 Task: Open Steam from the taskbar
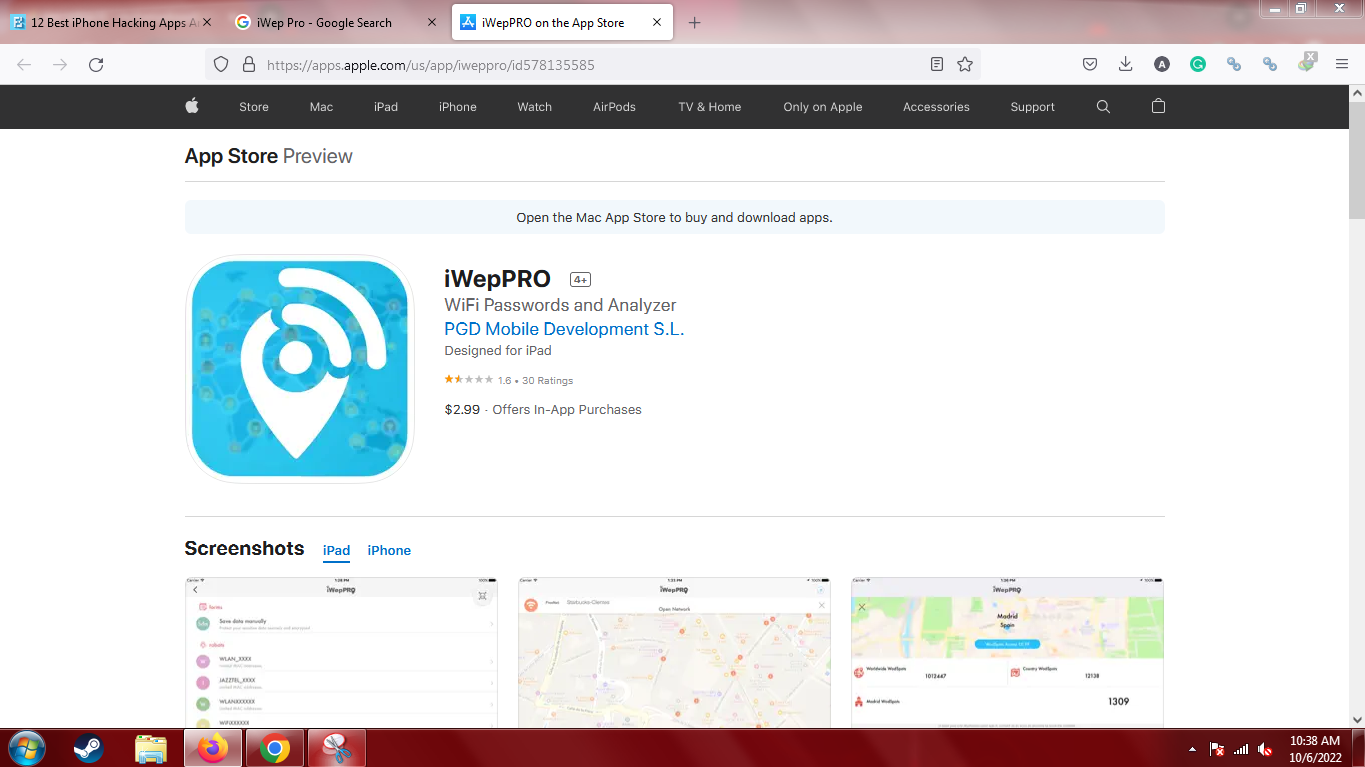88,748
